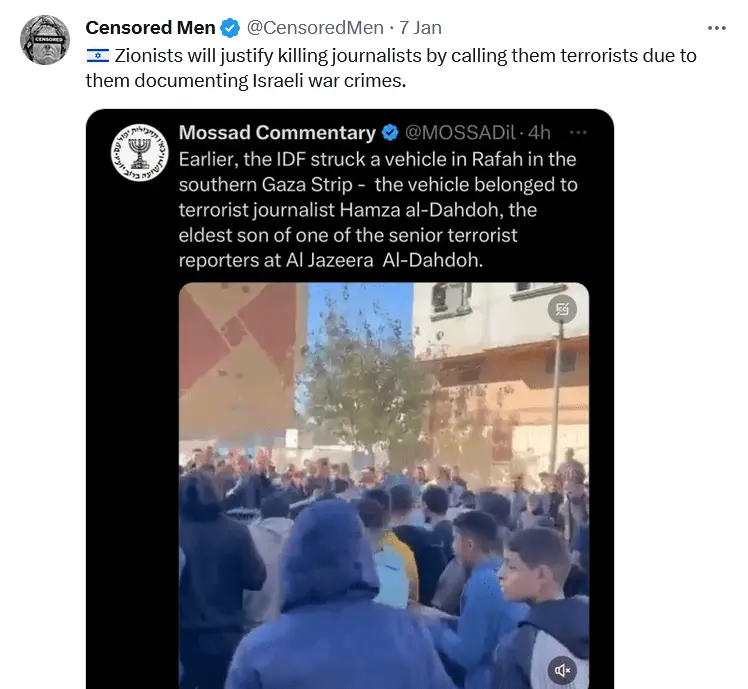Screen dimensions: 748x689
Task: Expand quoted tweet three-dot menu
Action: (x=578, y=132)
